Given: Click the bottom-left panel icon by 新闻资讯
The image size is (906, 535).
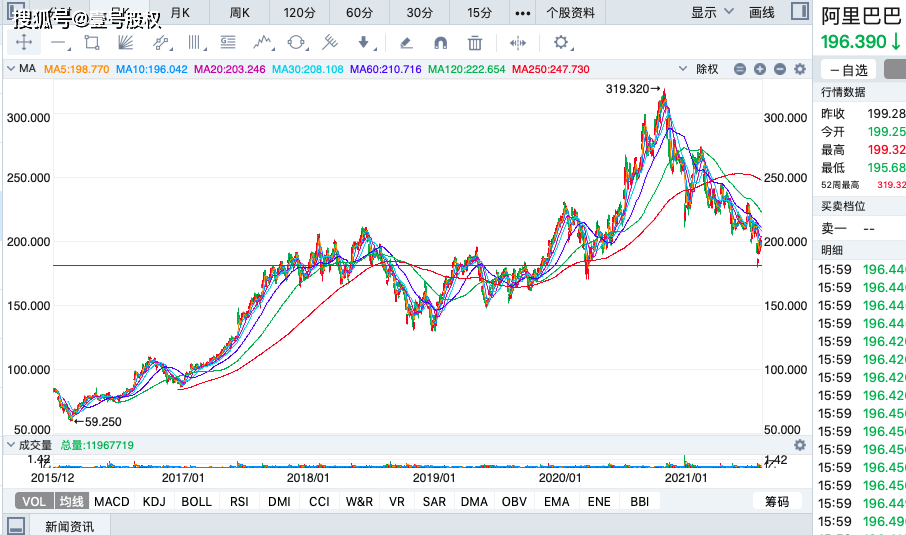Looking at the screenshot, I should tap(16, 526).
